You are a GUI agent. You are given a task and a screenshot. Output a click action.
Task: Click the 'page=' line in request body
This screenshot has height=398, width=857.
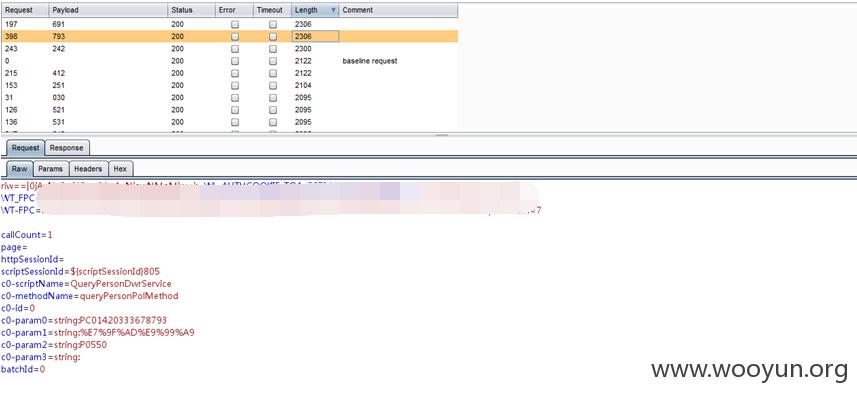click(x=14, y=247)
